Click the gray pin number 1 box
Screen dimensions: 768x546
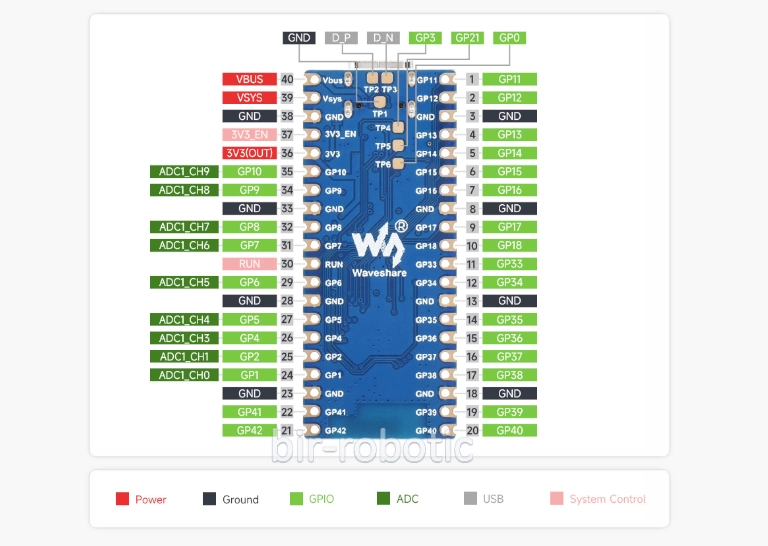(472, 79)
